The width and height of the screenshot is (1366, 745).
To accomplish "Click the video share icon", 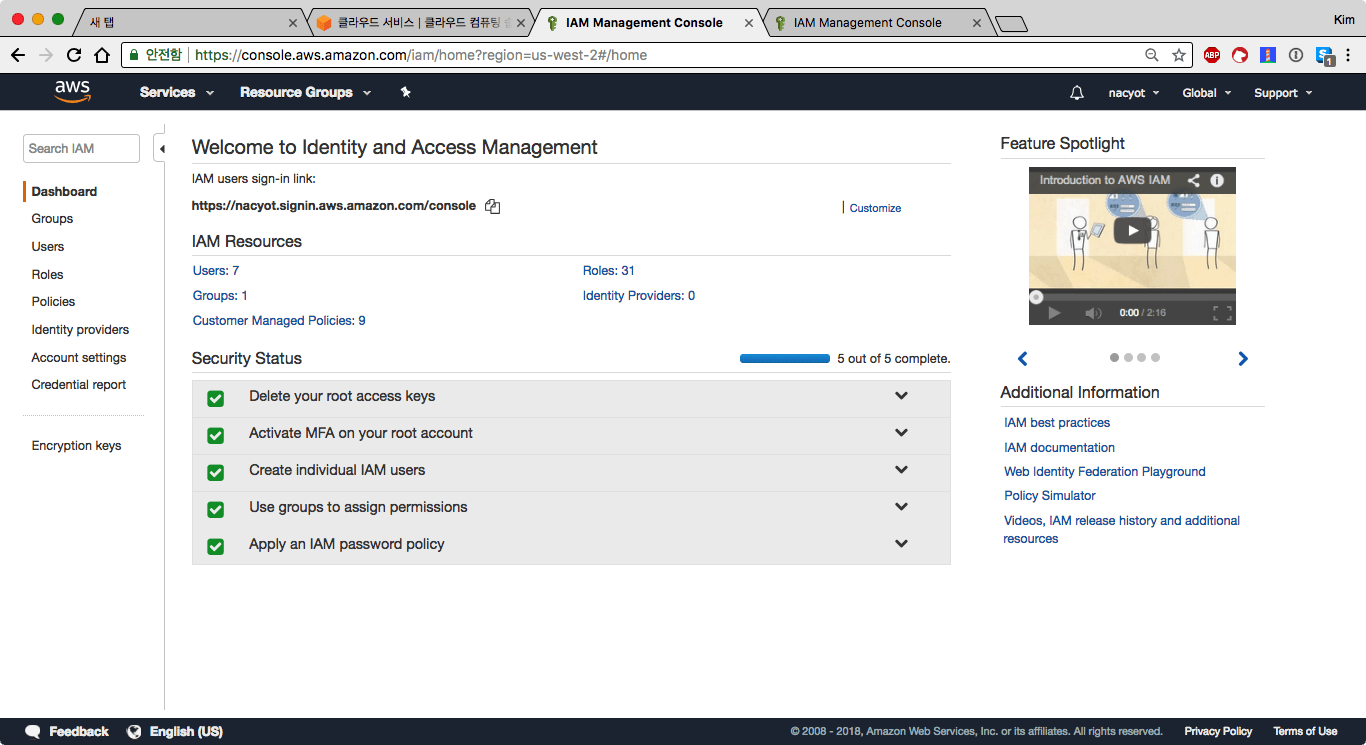I will coord(1193,181).
